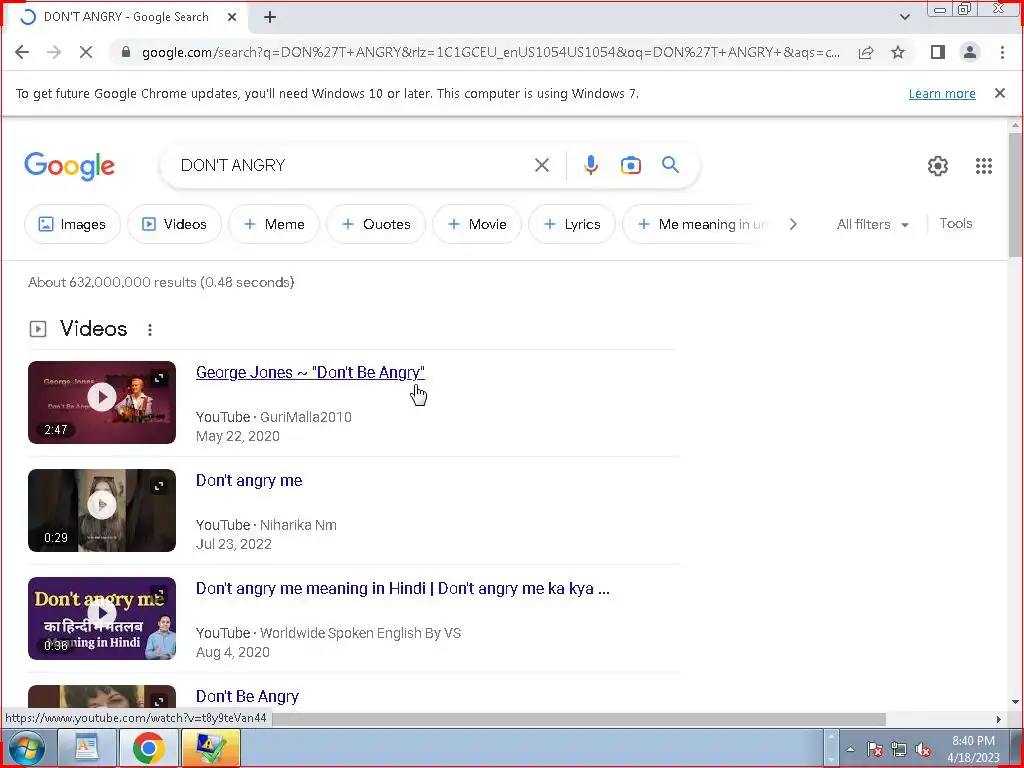Show hidden system tray icons

(x=850, y=749)
